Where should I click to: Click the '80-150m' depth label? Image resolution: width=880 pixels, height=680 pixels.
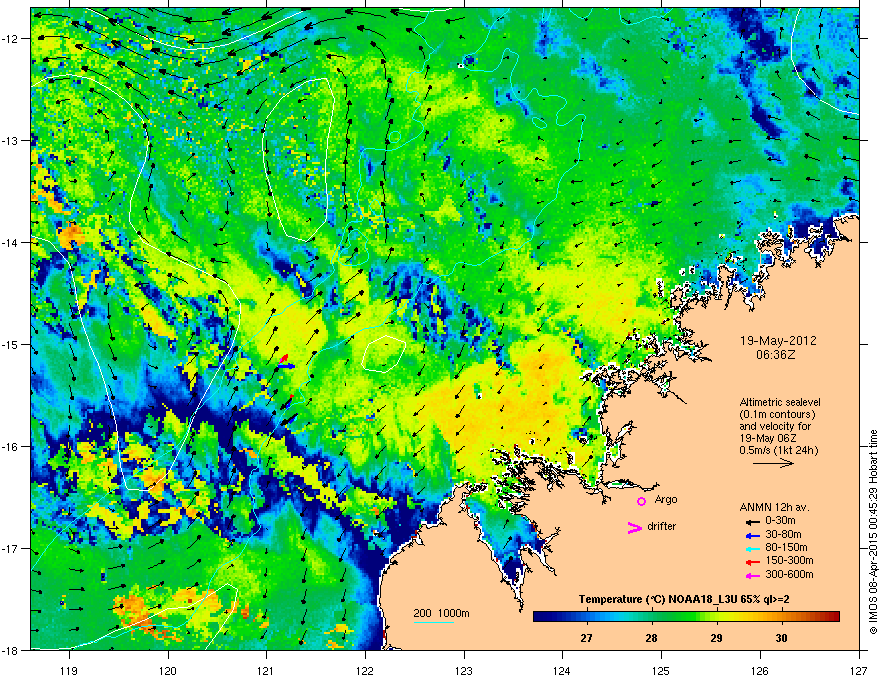(786, 548)
